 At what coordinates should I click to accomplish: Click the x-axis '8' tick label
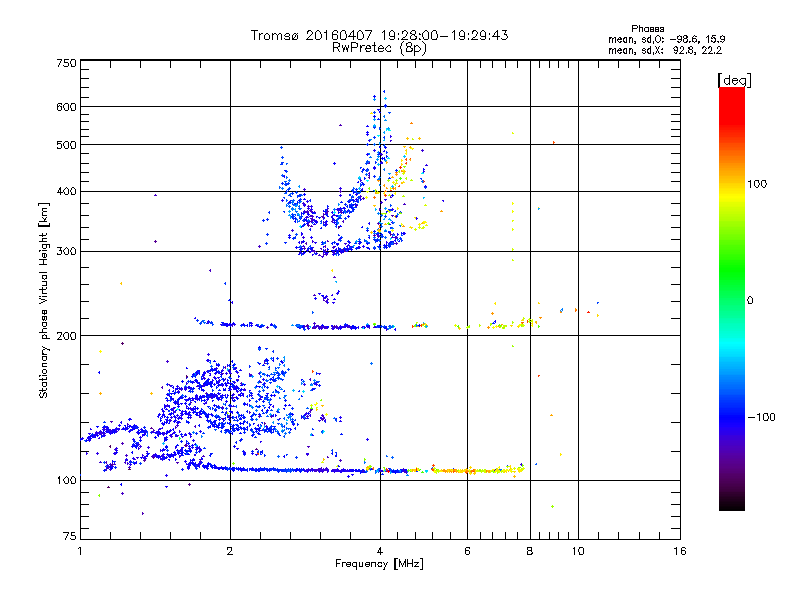click(x=530, y=551)
